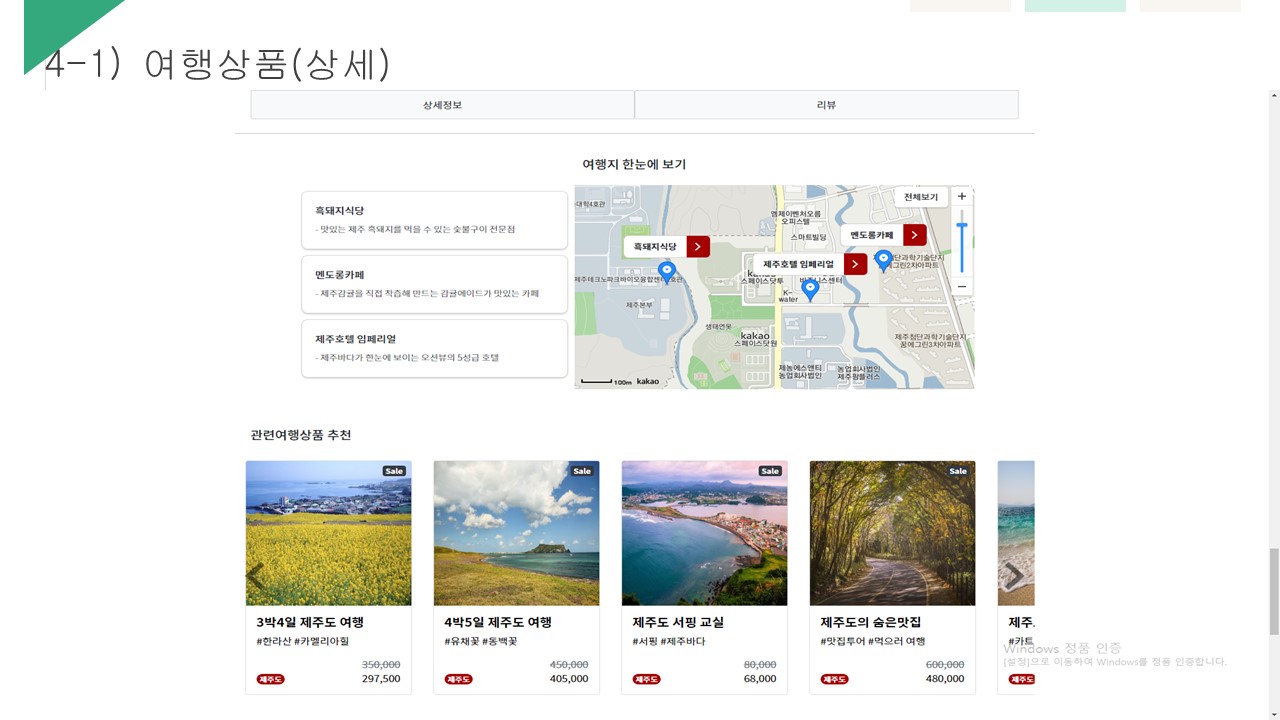1280x720 pixels.
Task: Click the price 297,500
Action: 381,679
